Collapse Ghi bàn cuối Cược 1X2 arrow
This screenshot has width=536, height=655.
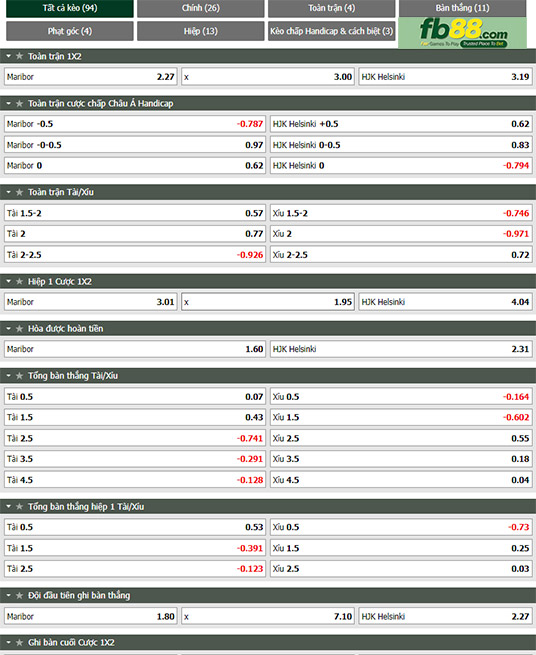(8, 642)
